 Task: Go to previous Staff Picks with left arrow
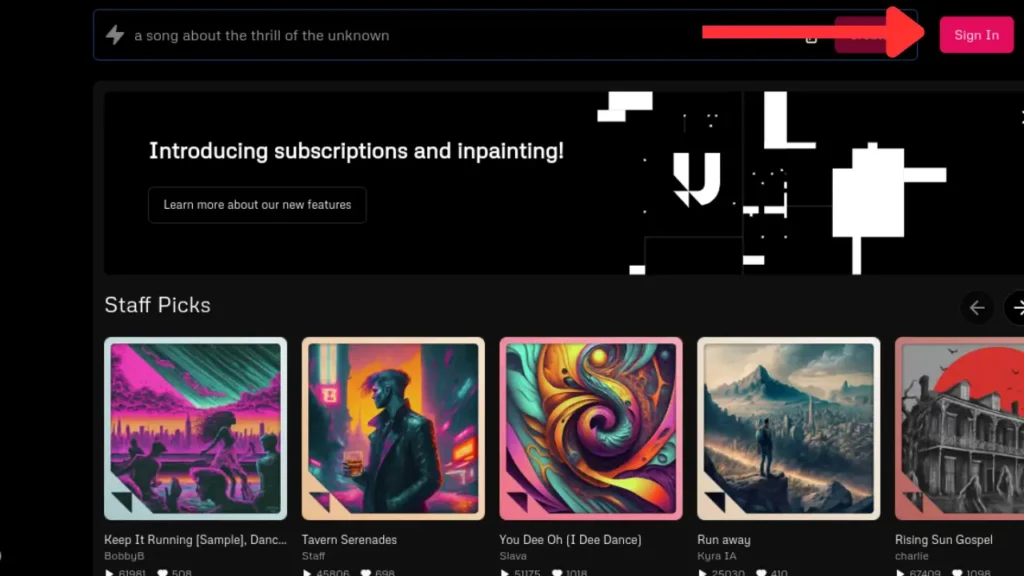pyautogui.click(x=977, y=308)
